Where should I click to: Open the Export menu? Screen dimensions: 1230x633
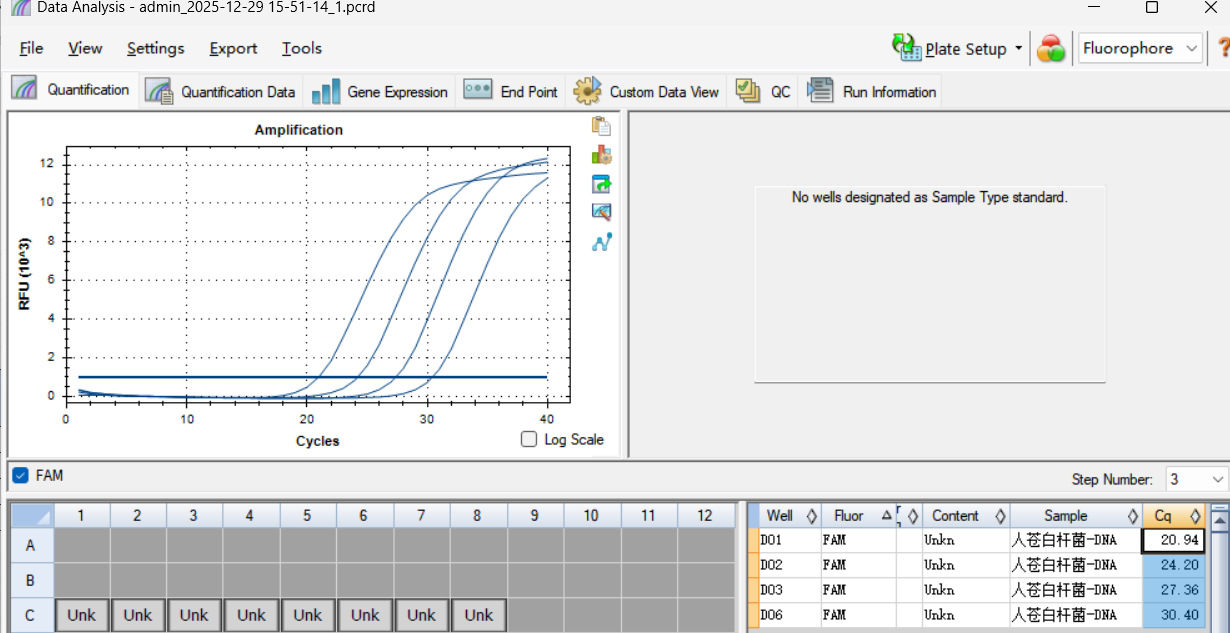pos(233,48)
